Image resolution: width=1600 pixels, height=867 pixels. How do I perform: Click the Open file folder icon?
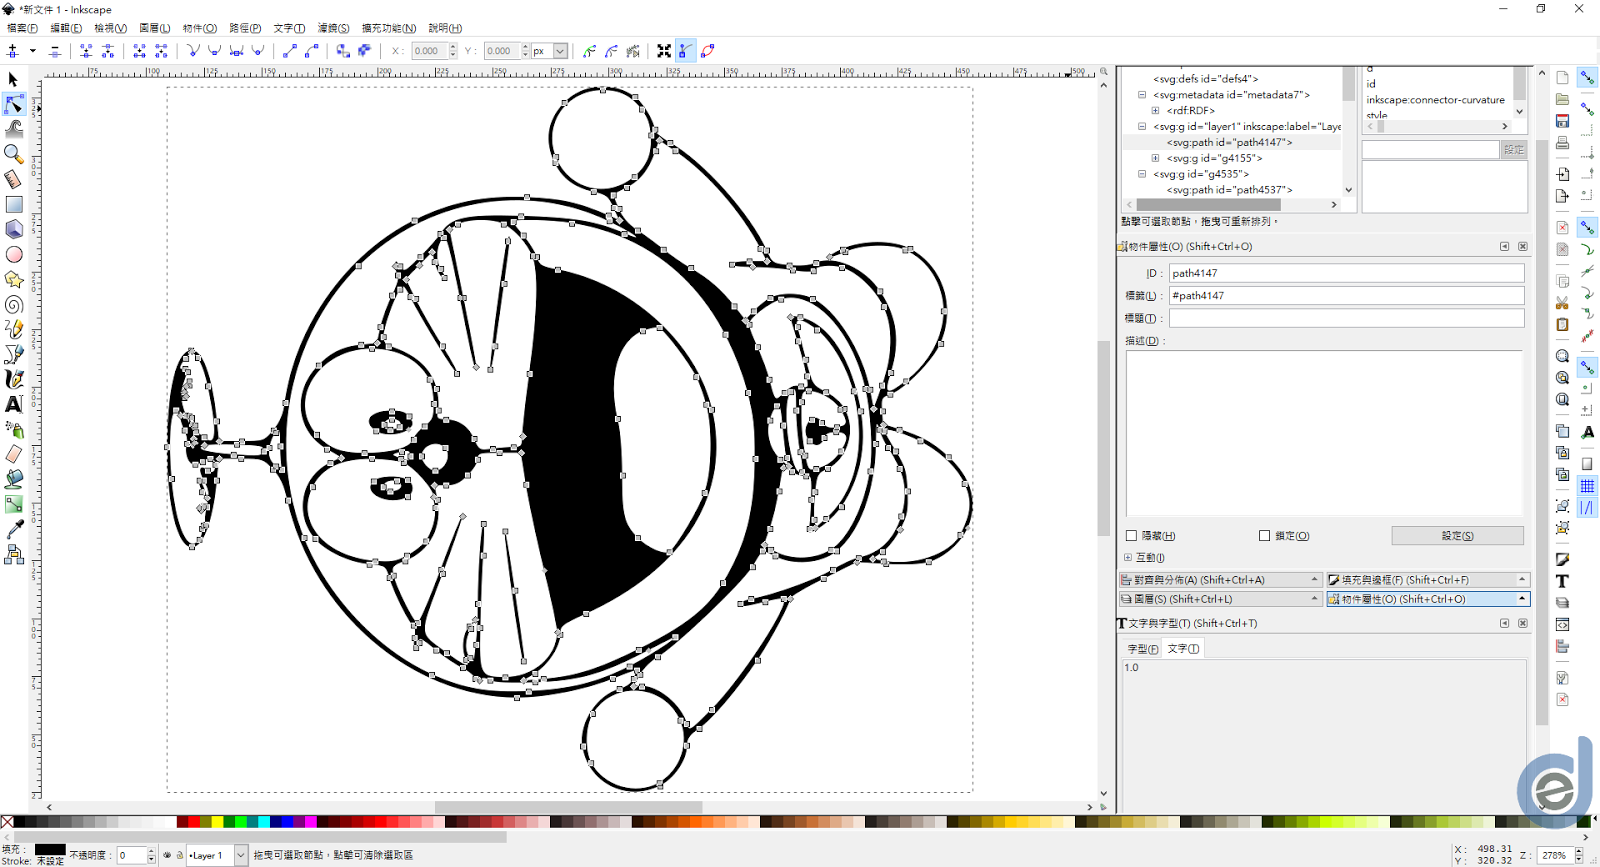[x=1562, y=99]
